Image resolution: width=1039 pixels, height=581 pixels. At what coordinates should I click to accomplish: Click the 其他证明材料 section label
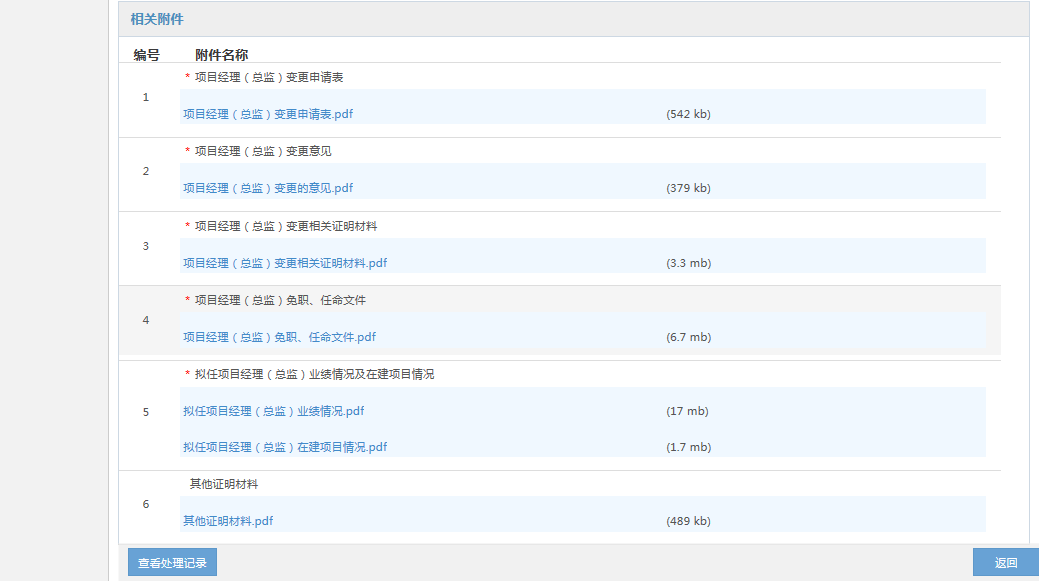[x=224, y=484]
